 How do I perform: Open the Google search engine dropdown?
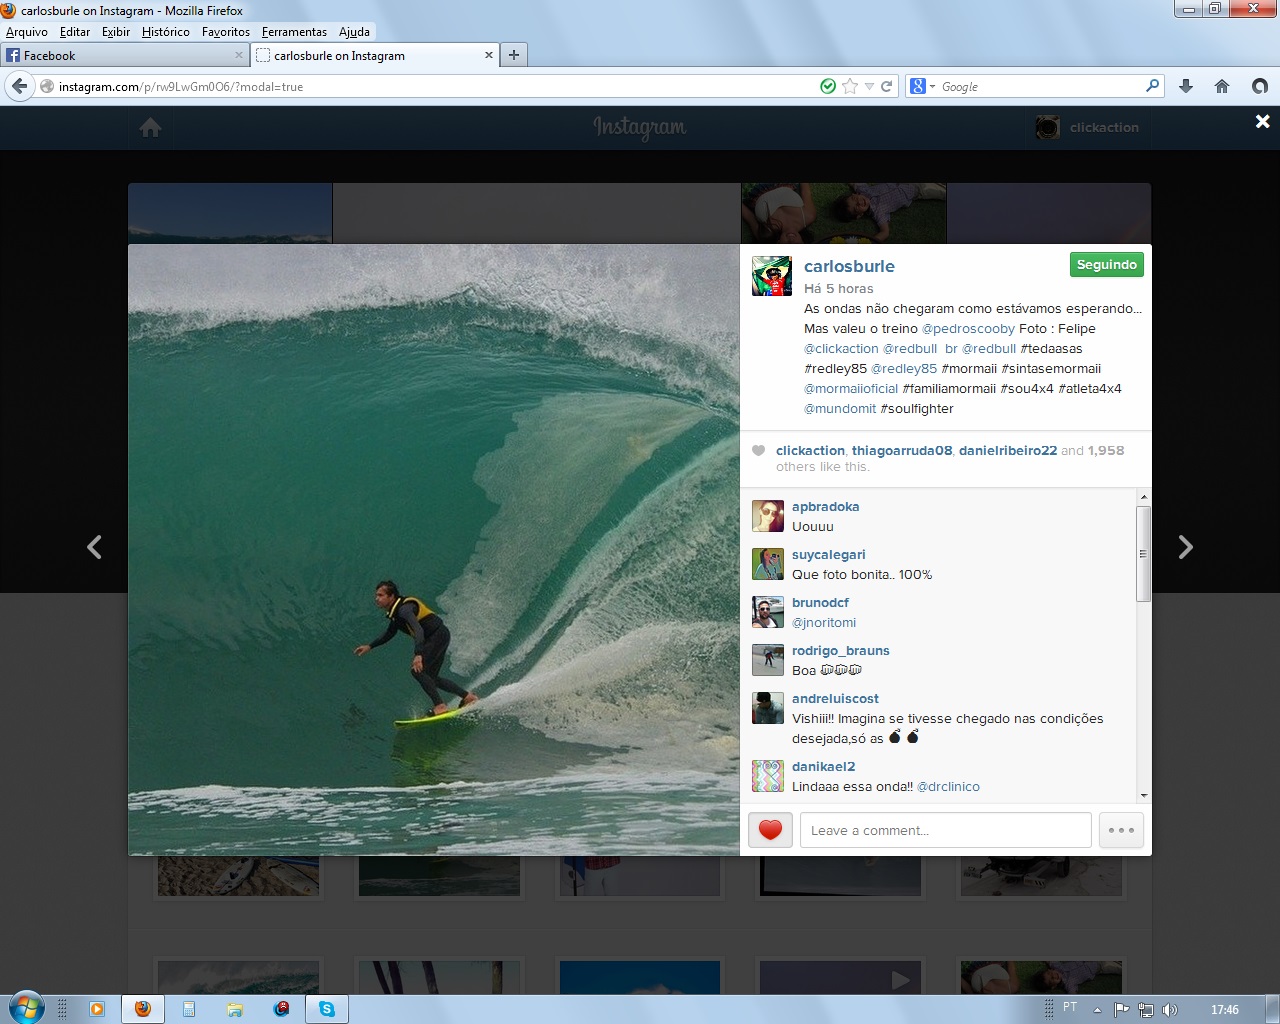[x=923, y=87]
